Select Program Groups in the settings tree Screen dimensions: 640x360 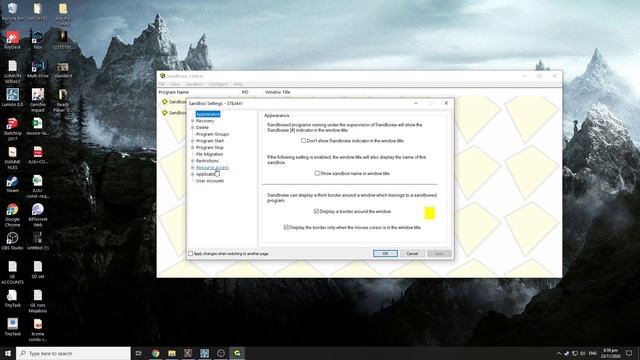(212, 134)
